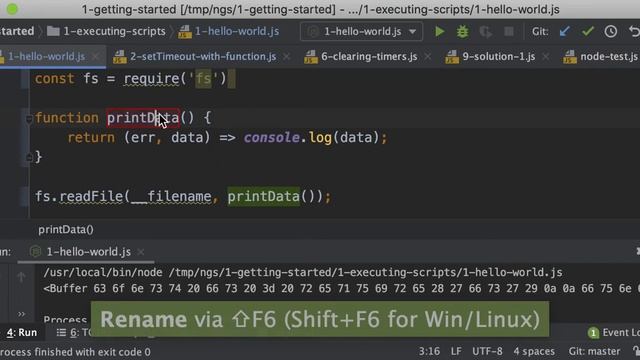
Task: Show Git history clock icon
Action: 611,31
